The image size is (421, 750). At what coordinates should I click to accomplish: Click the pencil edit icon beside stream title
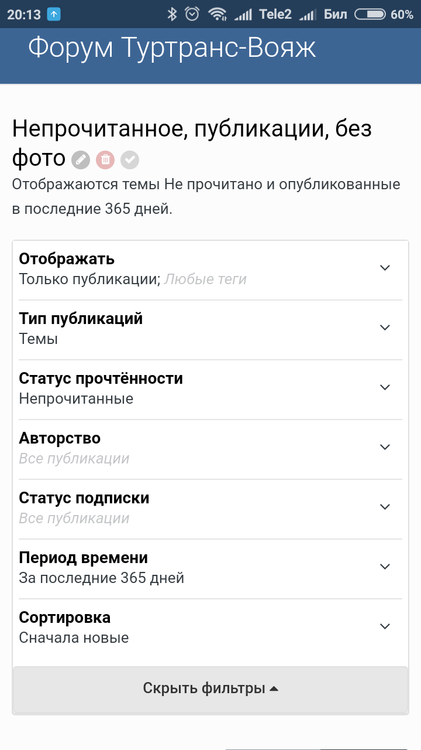[81, 160]
